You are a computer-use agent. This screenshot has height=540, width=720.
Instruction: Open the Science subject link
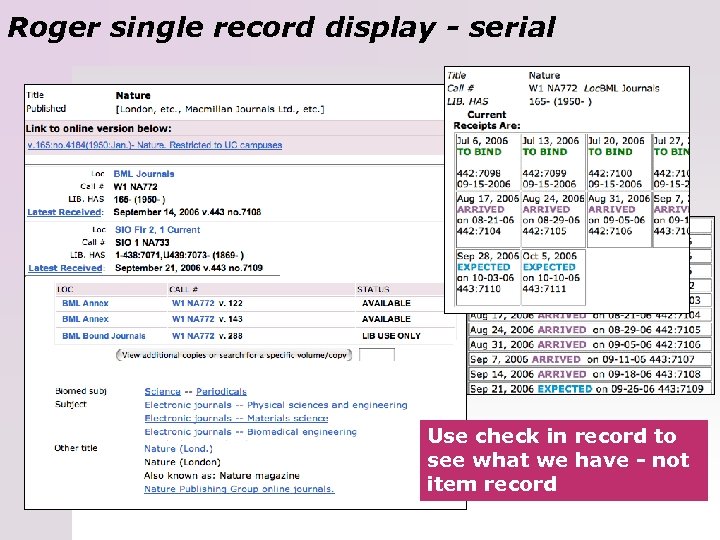pyautogui.click(x=163, y=392)
